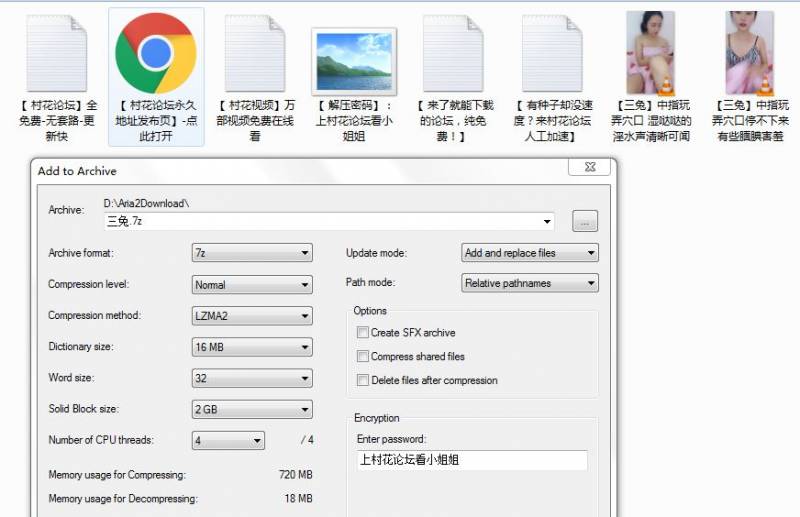Image resolution: width=800 pixels, height=517 pixels.
Task: Close the Add to Archive dialog
Action: (589, 167)
